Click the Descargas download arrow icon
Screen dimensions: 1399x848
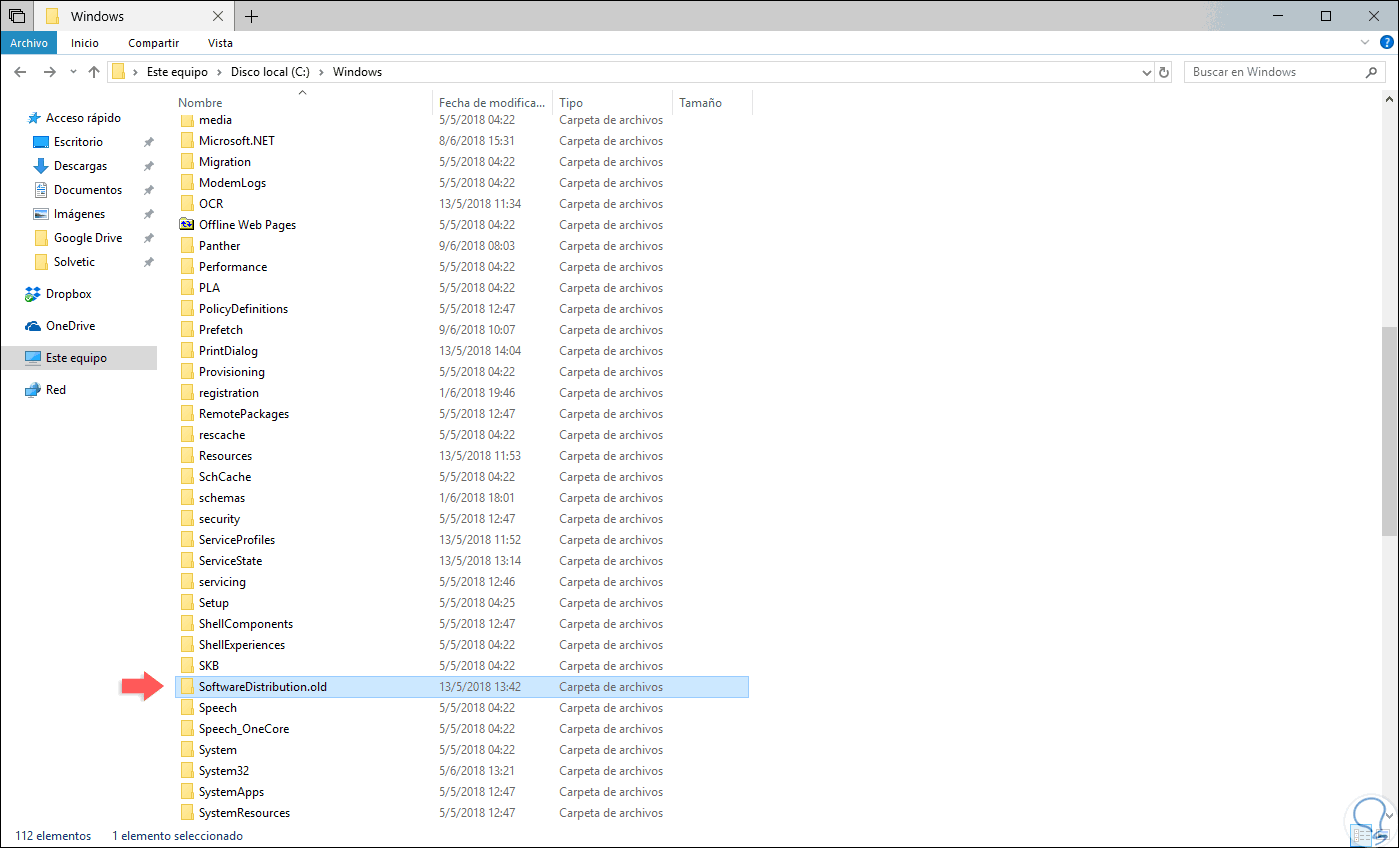tap(41, 166)
